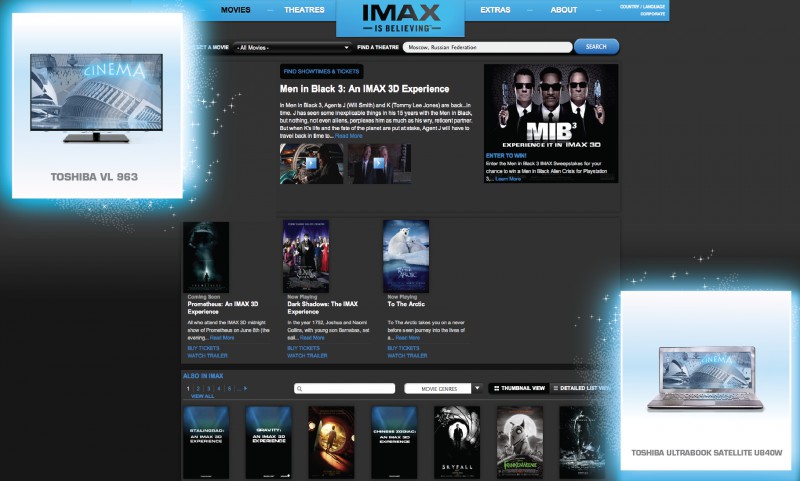The image size is (800, 481).
Task: Click BUY TICKETS for To The Arctic
Action: [404, 348]
